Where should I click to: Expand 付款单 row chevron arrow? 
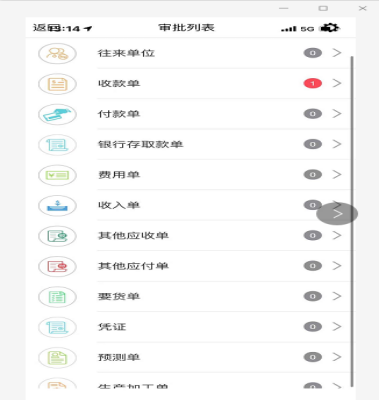[337, 114]
